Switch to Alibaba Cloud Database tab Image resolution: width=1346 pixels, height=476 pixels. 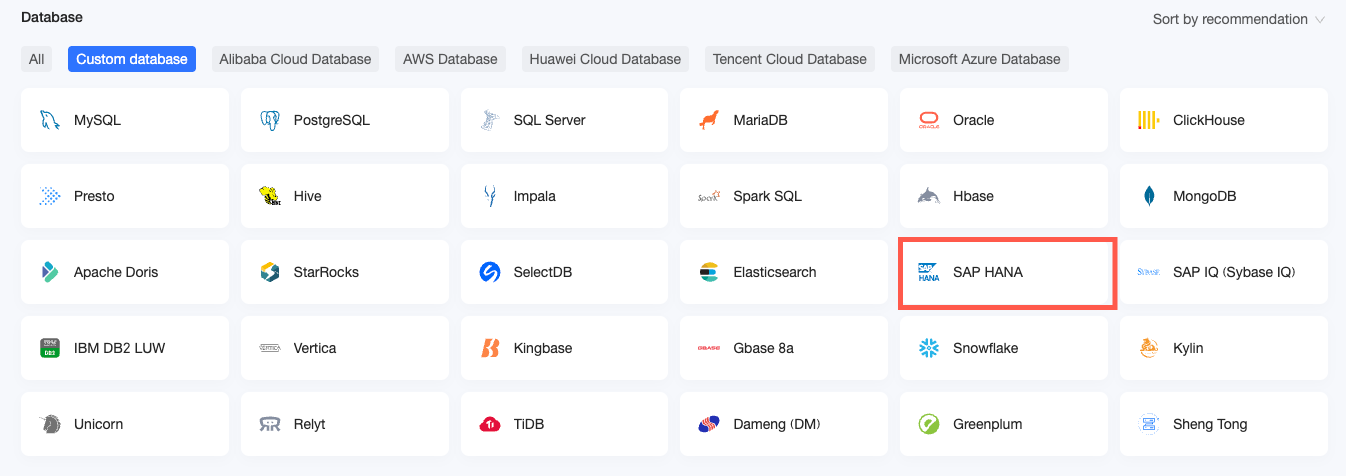[295, 59]
